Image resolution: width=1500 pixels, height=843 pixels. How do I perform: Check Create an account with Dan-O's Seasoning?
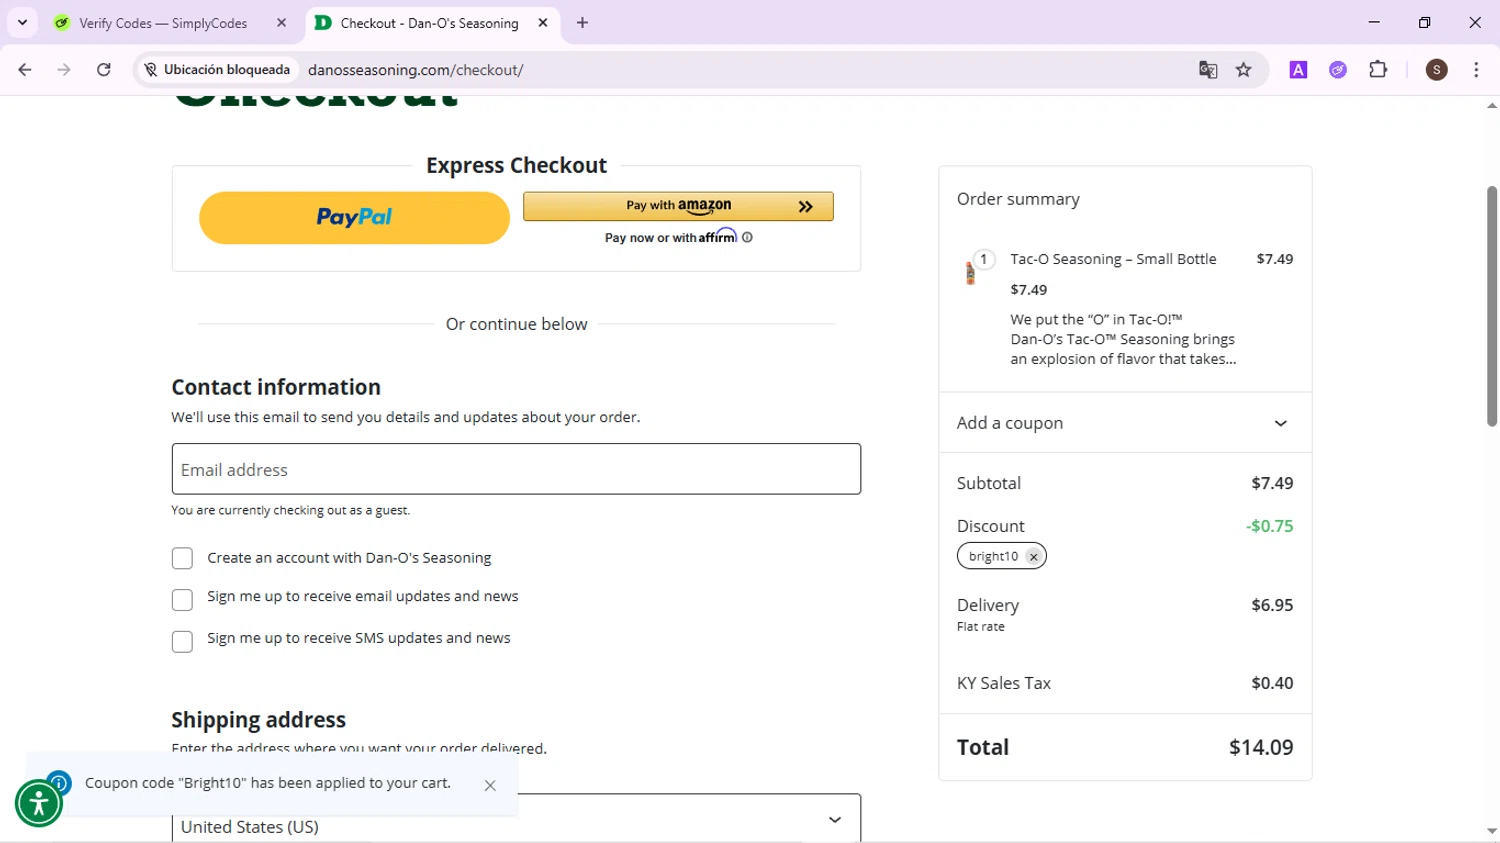pos(182,558)
